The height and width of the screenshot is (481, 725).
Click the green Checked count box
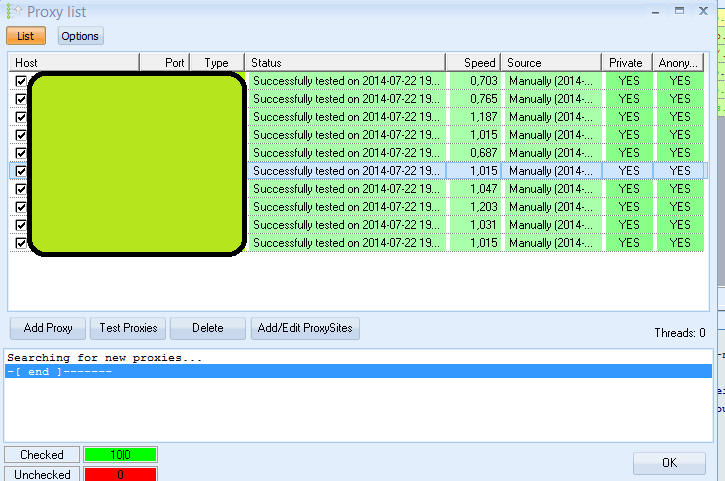(120, 455)
